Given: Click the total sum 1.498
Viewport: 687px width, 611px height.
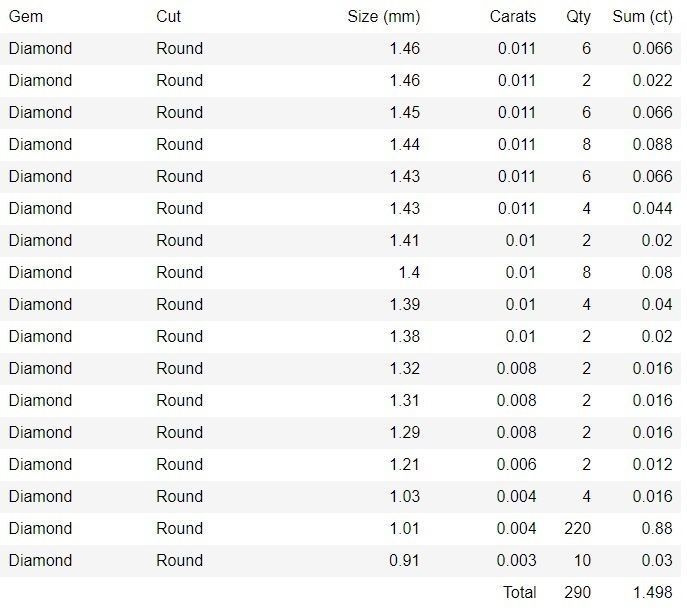Looking at the screenshot, I should pyautogui.click(x=652, y=592).
